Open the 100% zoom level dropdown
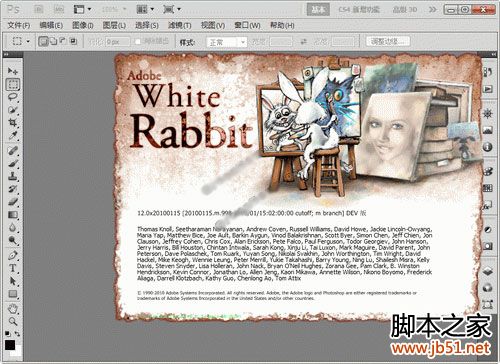 pyautogui.click(x=114, y=9)
